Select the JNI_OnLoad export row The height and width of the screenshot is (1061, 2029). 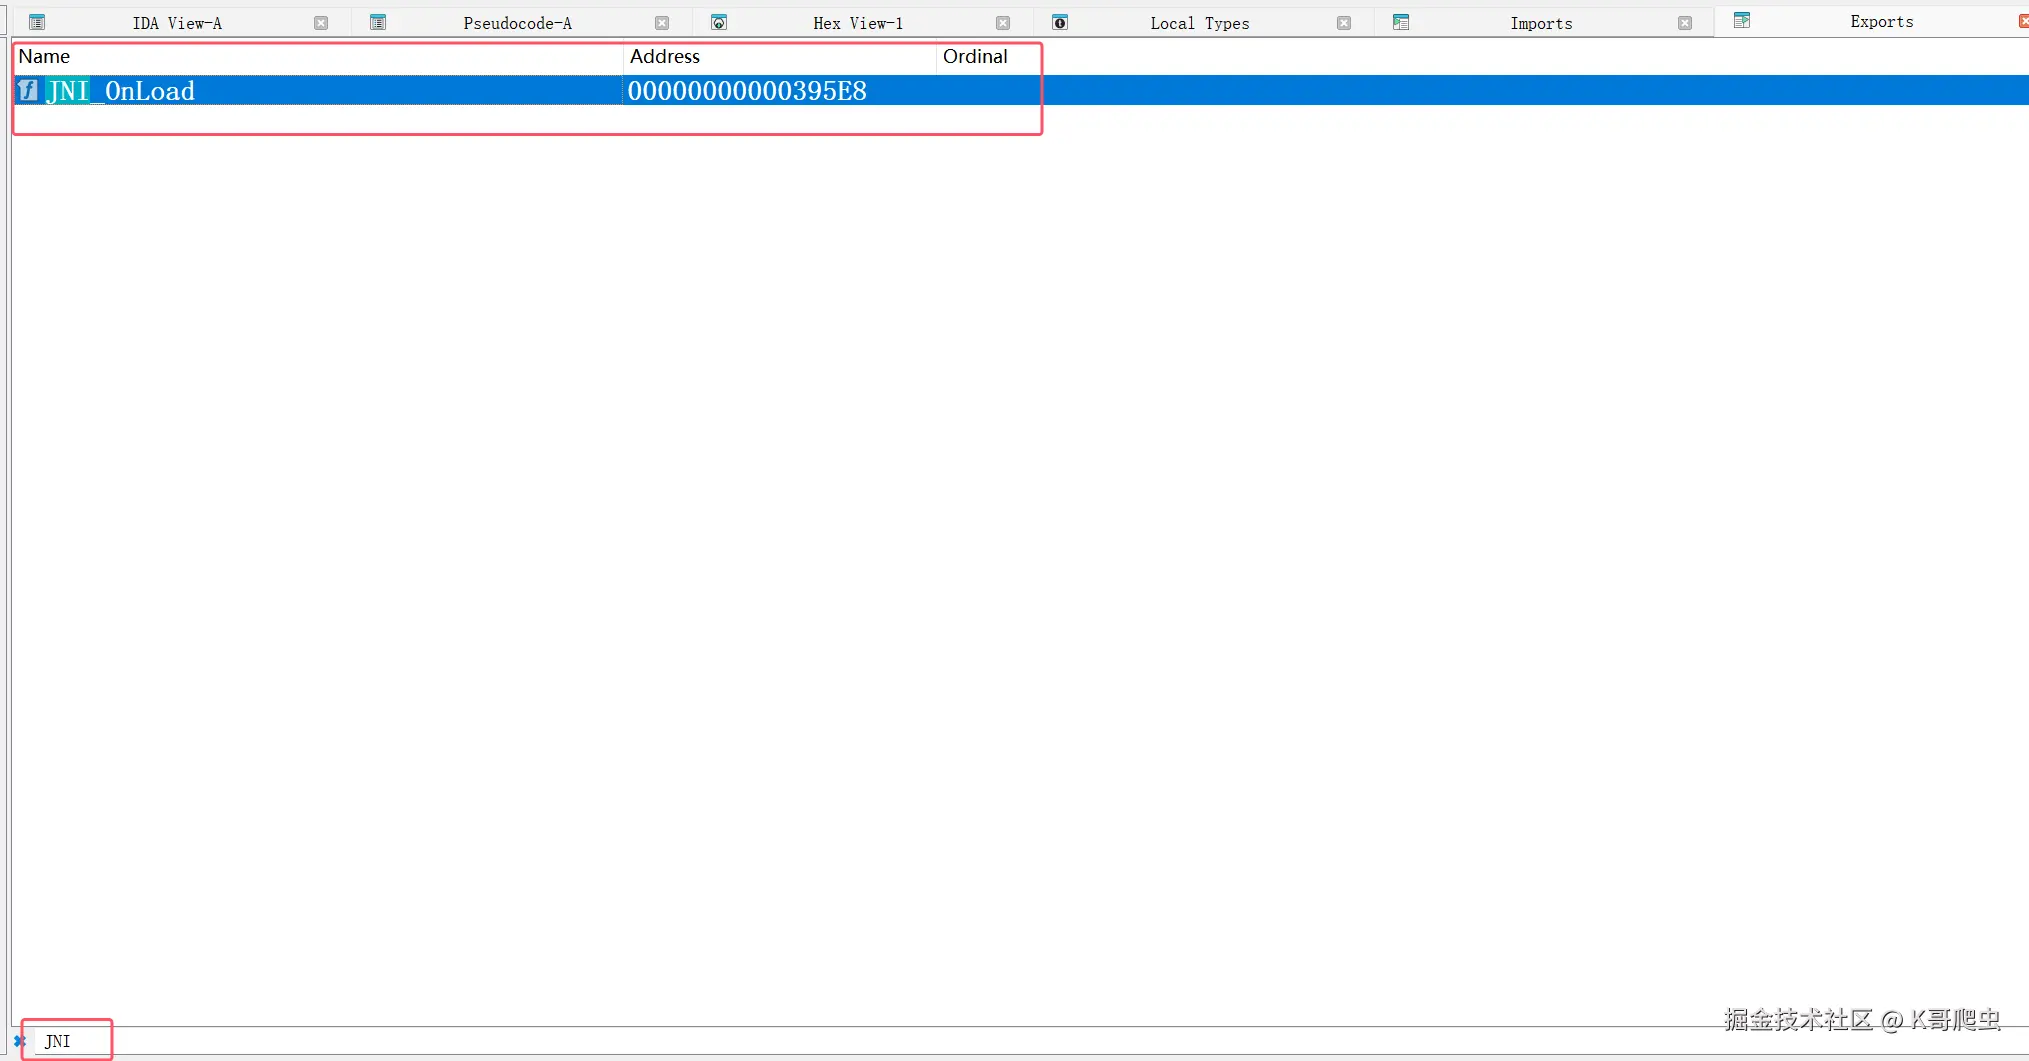pos(1021,90)
